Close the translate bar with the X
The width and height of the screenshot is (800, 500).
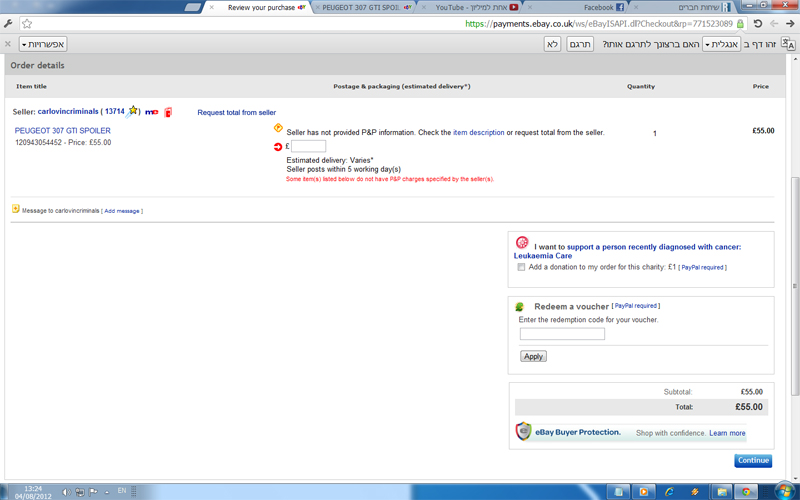click(x=8, y=44)
